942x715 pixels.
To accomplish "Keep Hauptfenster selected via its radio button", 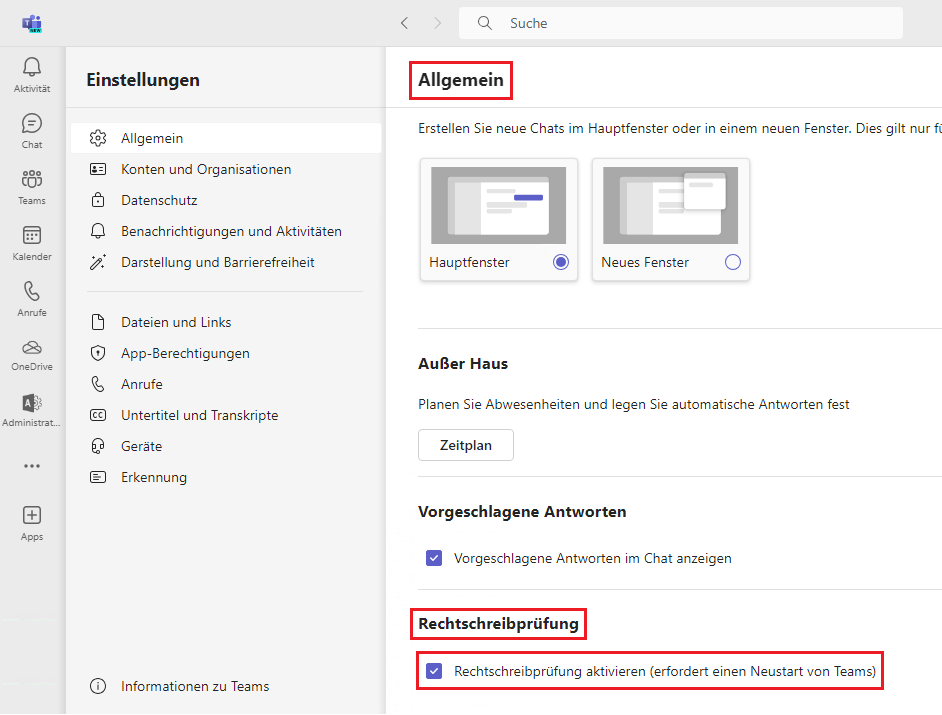I will pos(560,261).
